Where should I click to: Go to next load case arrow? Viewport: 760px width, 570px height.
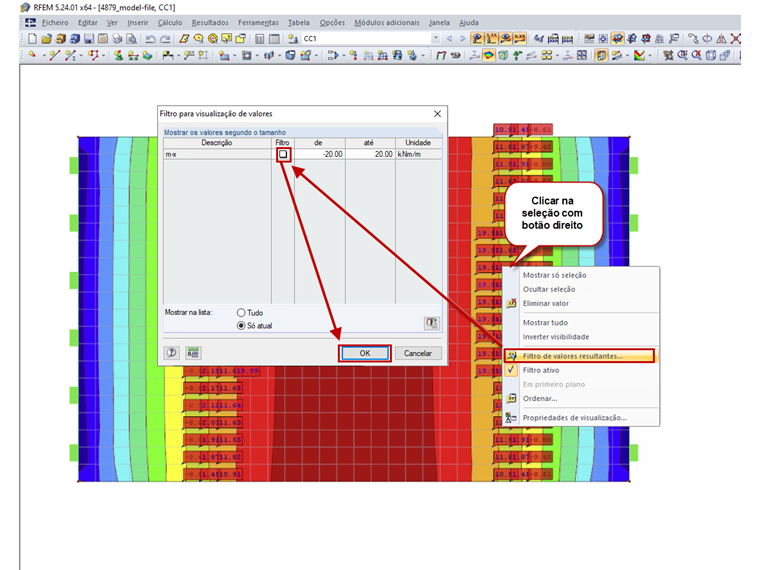[463, 39]
